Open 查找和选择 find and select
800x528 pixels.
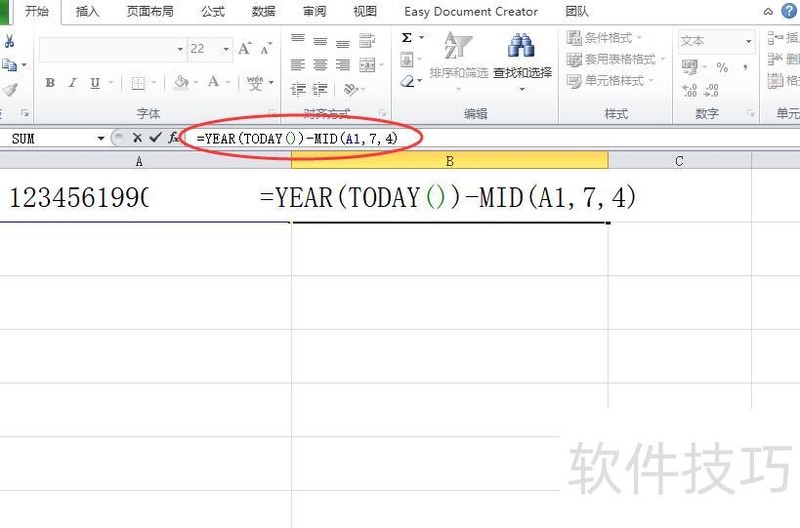pos(522,61)
